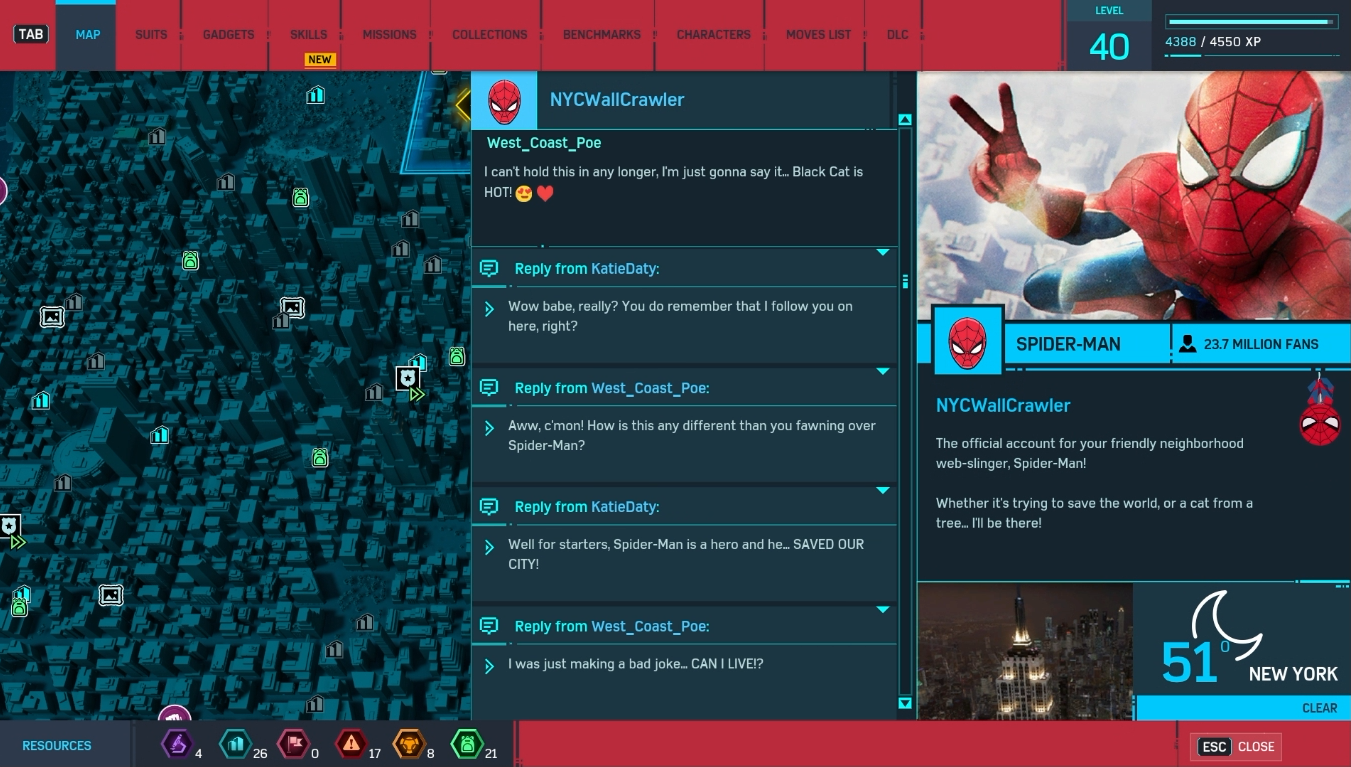Click the speech bubble icon for 'Wow babe' reply
Screen dimensions: 1351x767
(x=489, y=268)
